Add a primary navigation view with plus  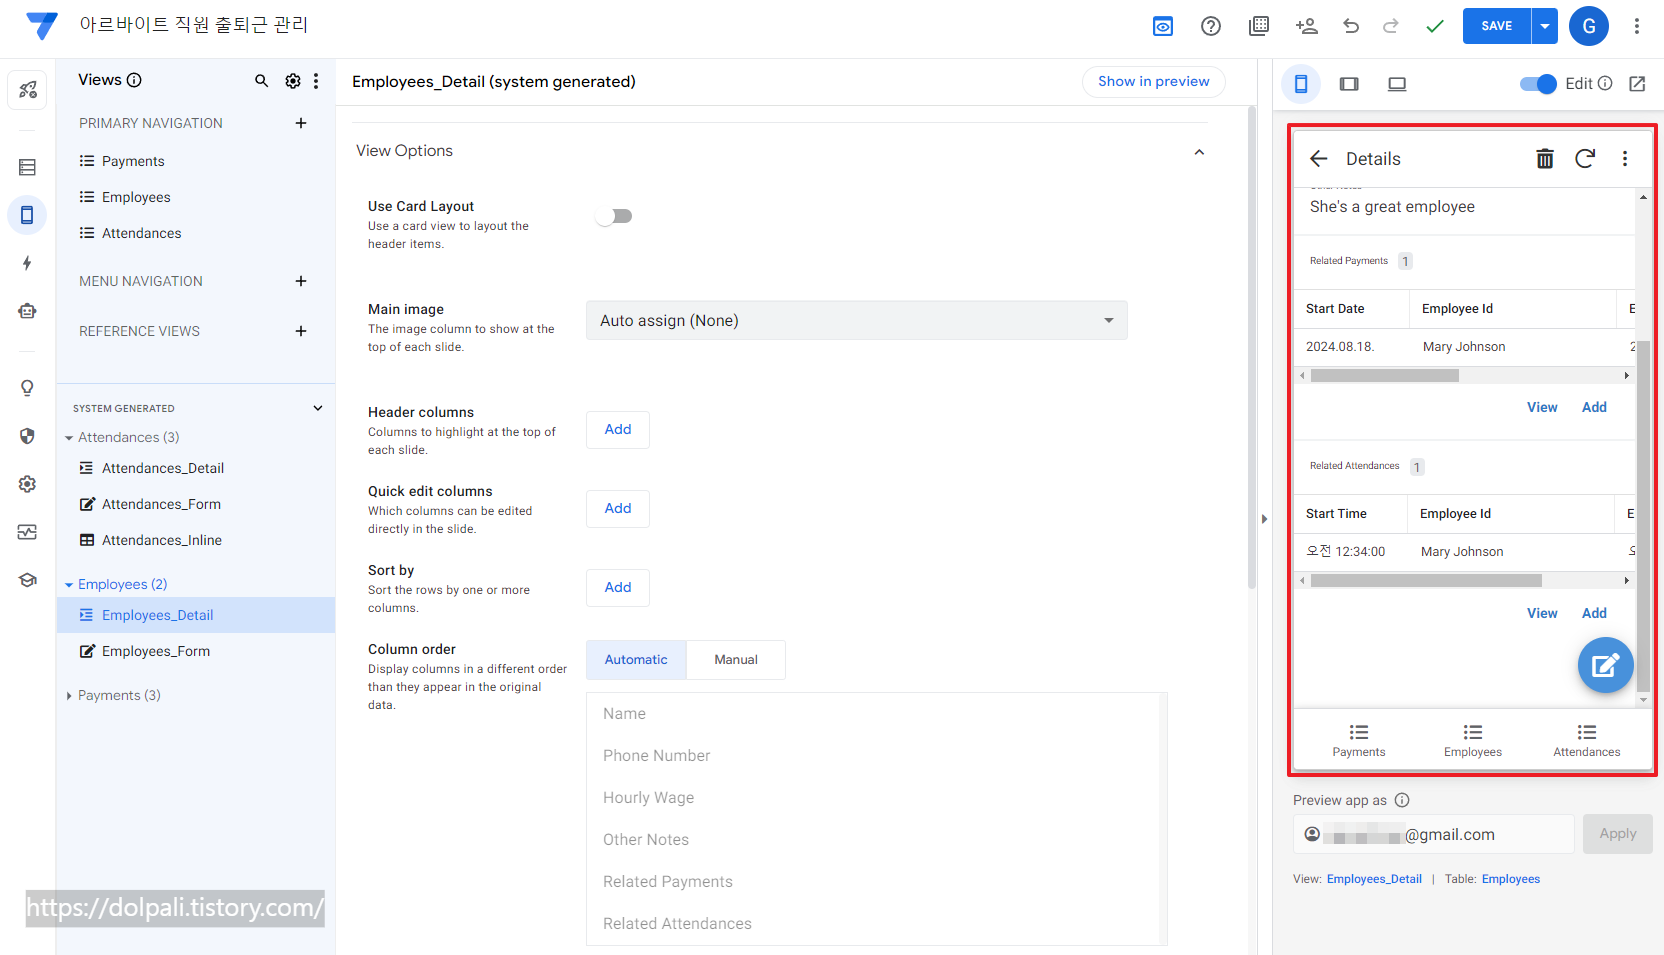[x=301, y=123]
